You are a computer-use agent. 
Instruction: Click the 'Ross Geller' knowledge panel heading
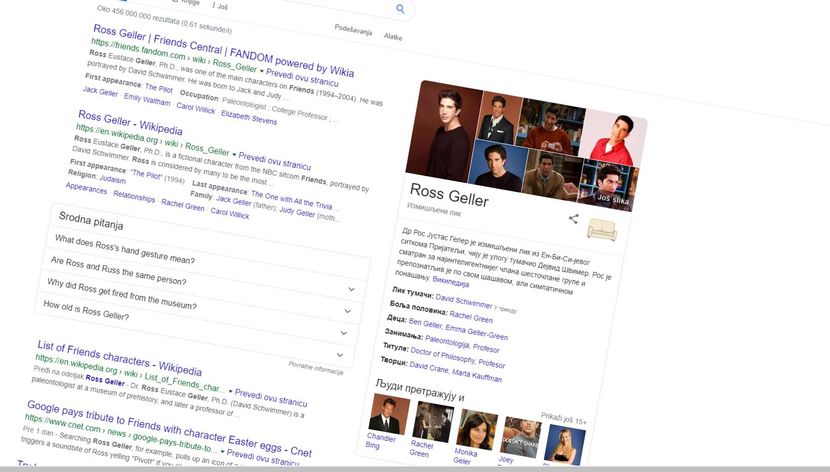tap(449, 195)
